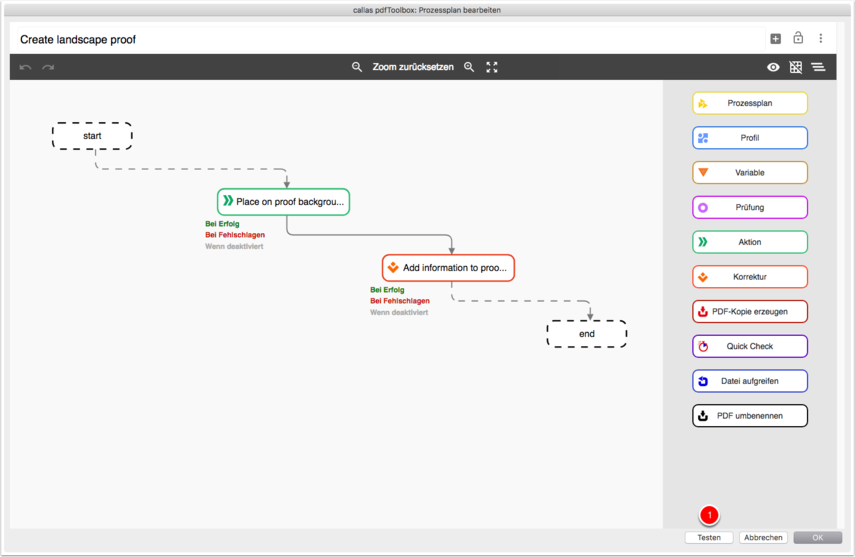Viewport: 855px width, 557px height.
Task: Toggle the side panel list icon
Action: [818, 67]
